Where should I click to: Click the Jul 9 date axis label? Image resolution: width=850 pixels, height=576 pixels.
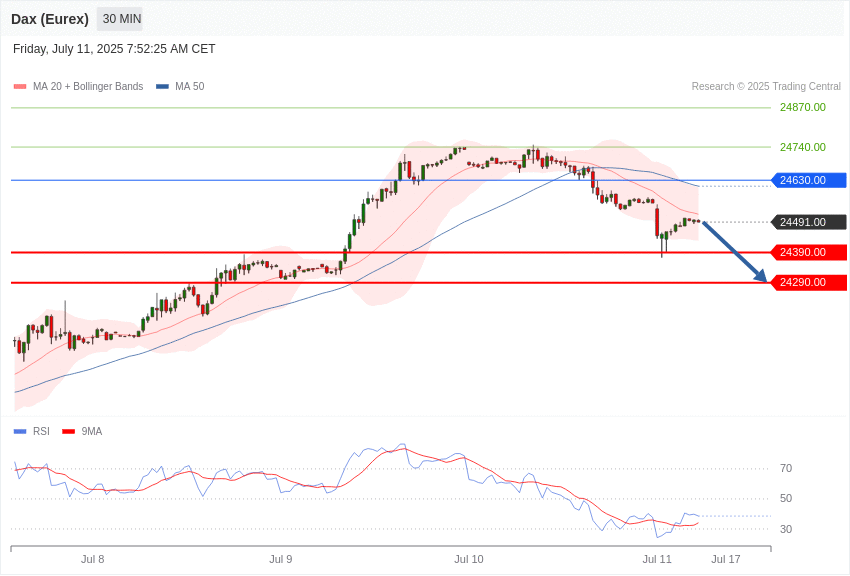click(x=281, y=559)
